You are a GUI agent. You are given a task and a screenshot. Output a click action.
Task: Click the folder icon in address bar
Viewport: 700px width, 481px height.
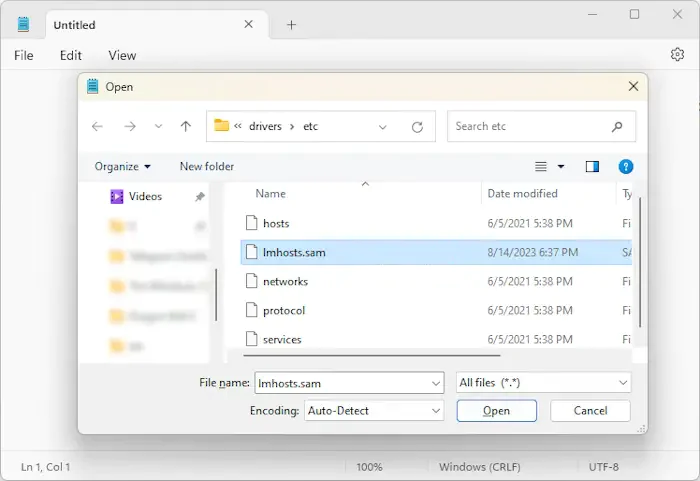tap(221, 125)
